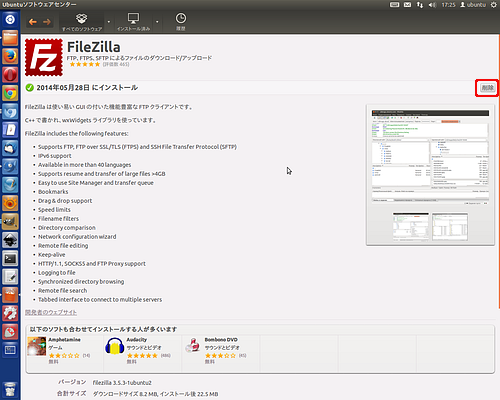
Task: Open the Trash in the dock
Action: pyautogui.click(x=10, y=390)
